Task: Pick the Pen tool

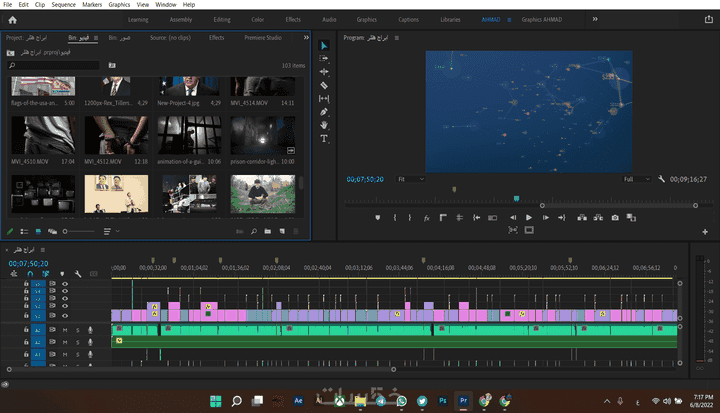Action: point(324,112)
